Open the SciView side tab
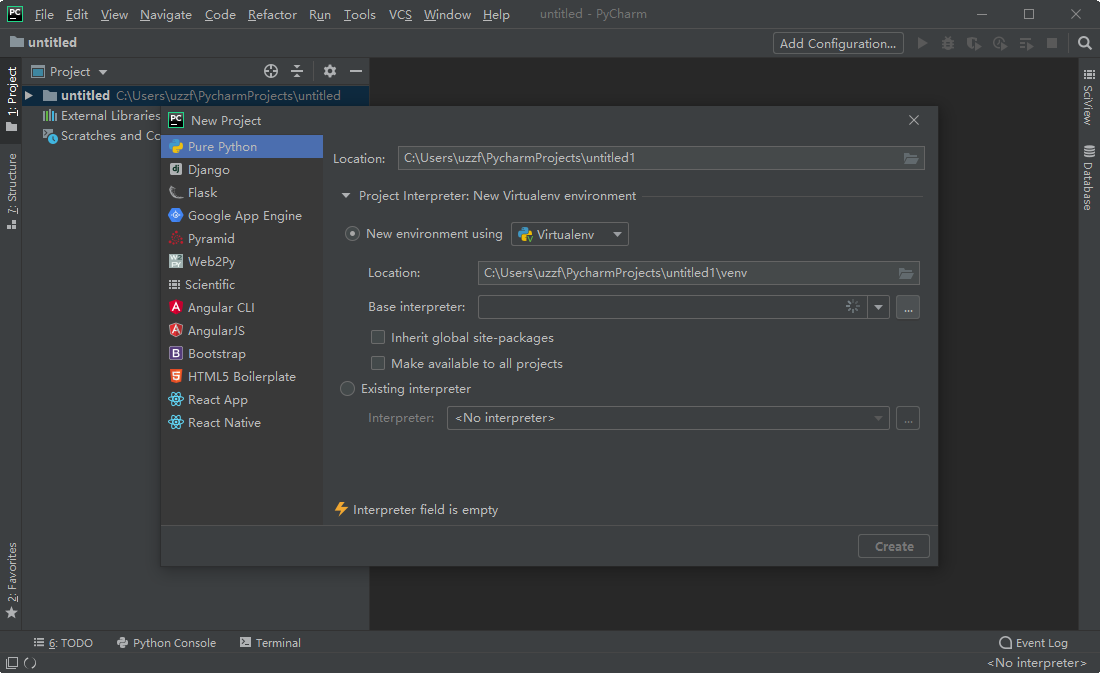 tap(1088, 98)
